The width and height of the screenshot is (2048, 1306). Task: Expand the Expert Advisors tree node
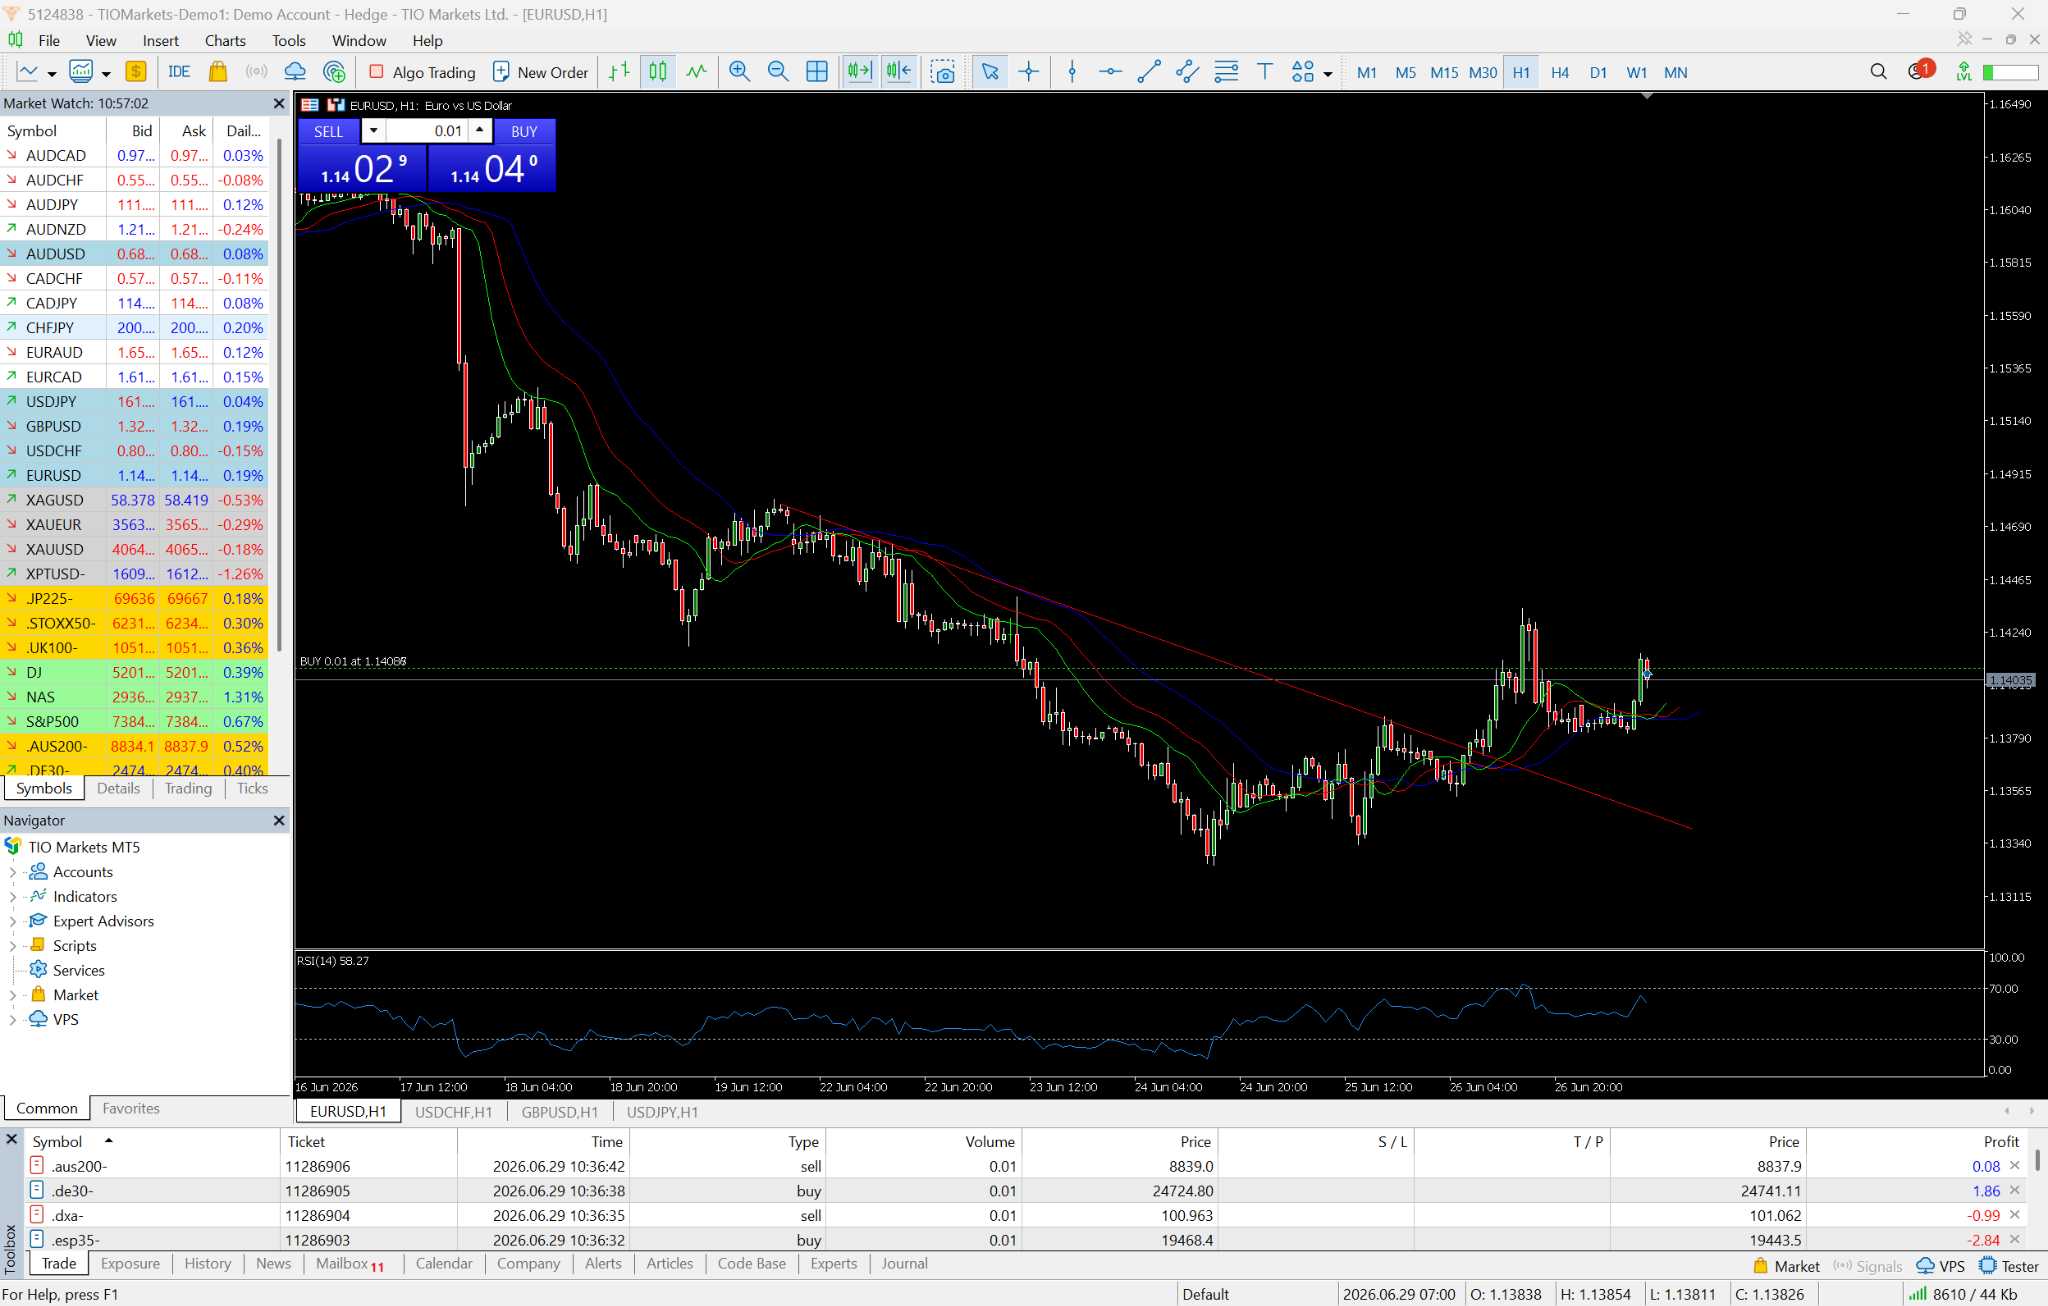coord(13,921)
